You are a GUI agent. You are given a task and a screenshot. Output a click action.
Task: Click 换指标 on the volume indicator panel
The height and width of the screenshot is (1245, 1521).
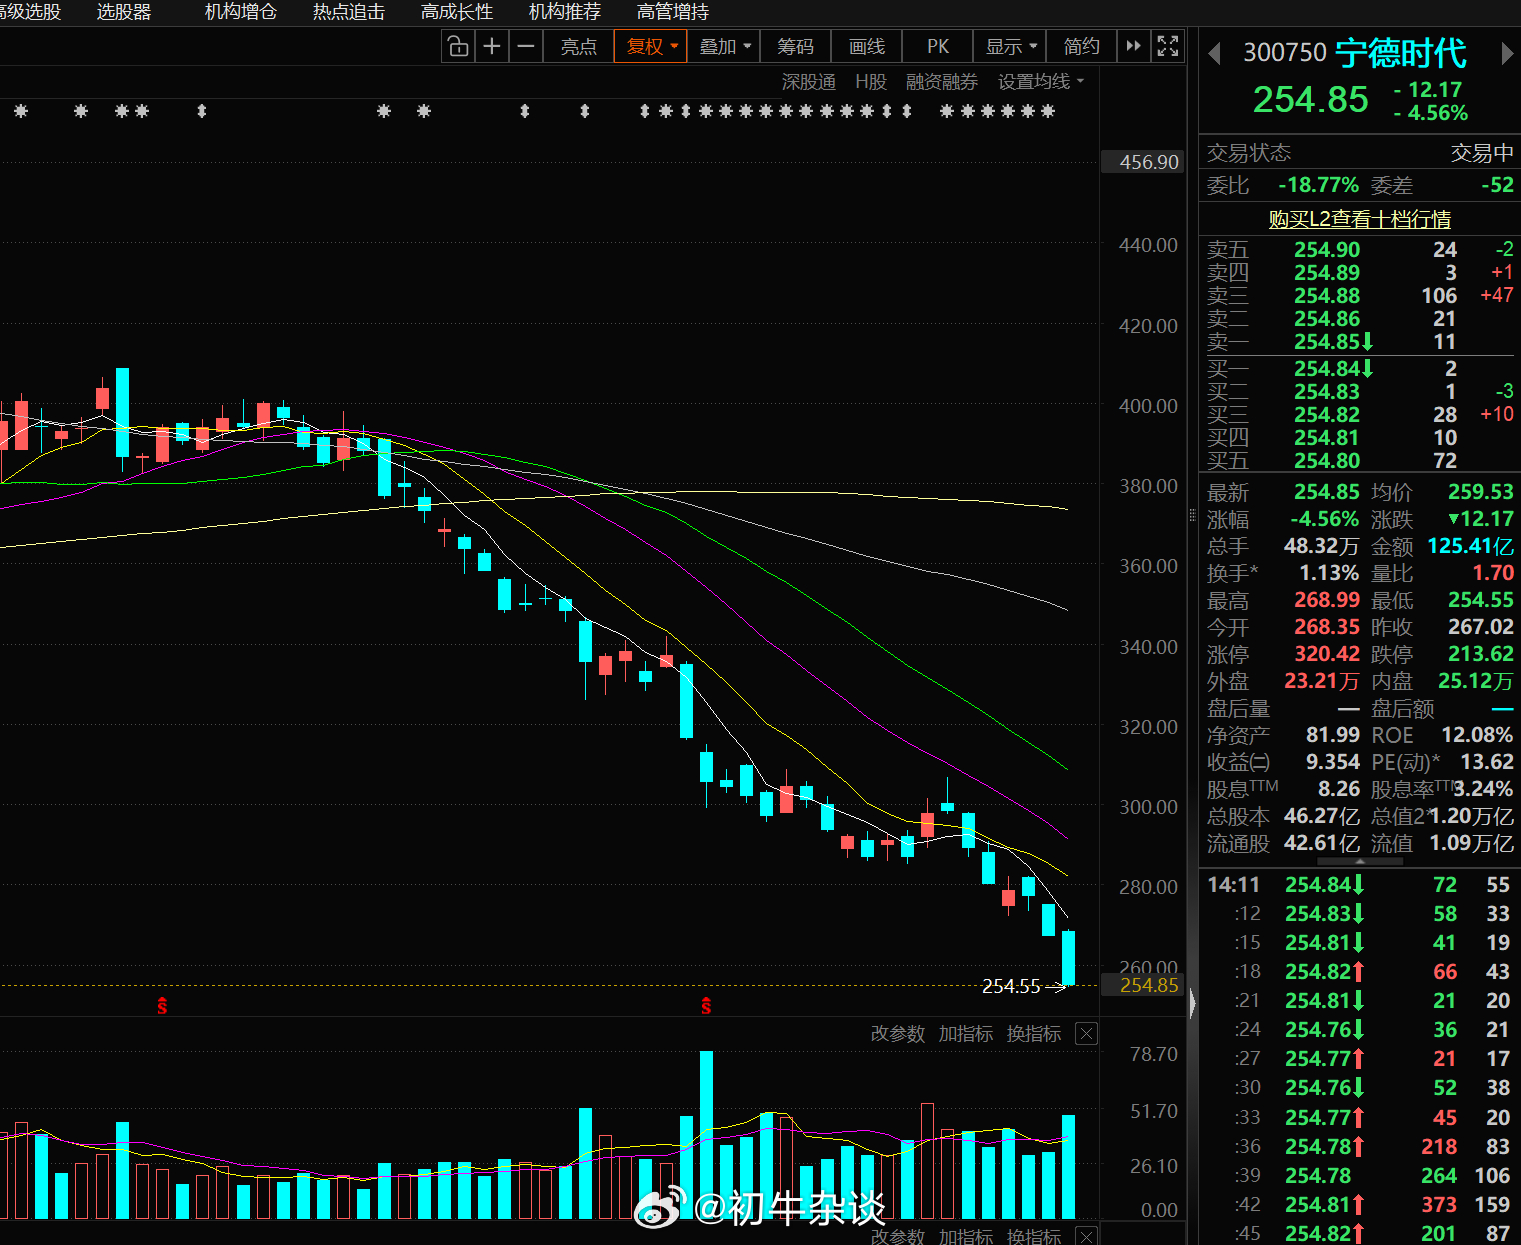1034,1034
